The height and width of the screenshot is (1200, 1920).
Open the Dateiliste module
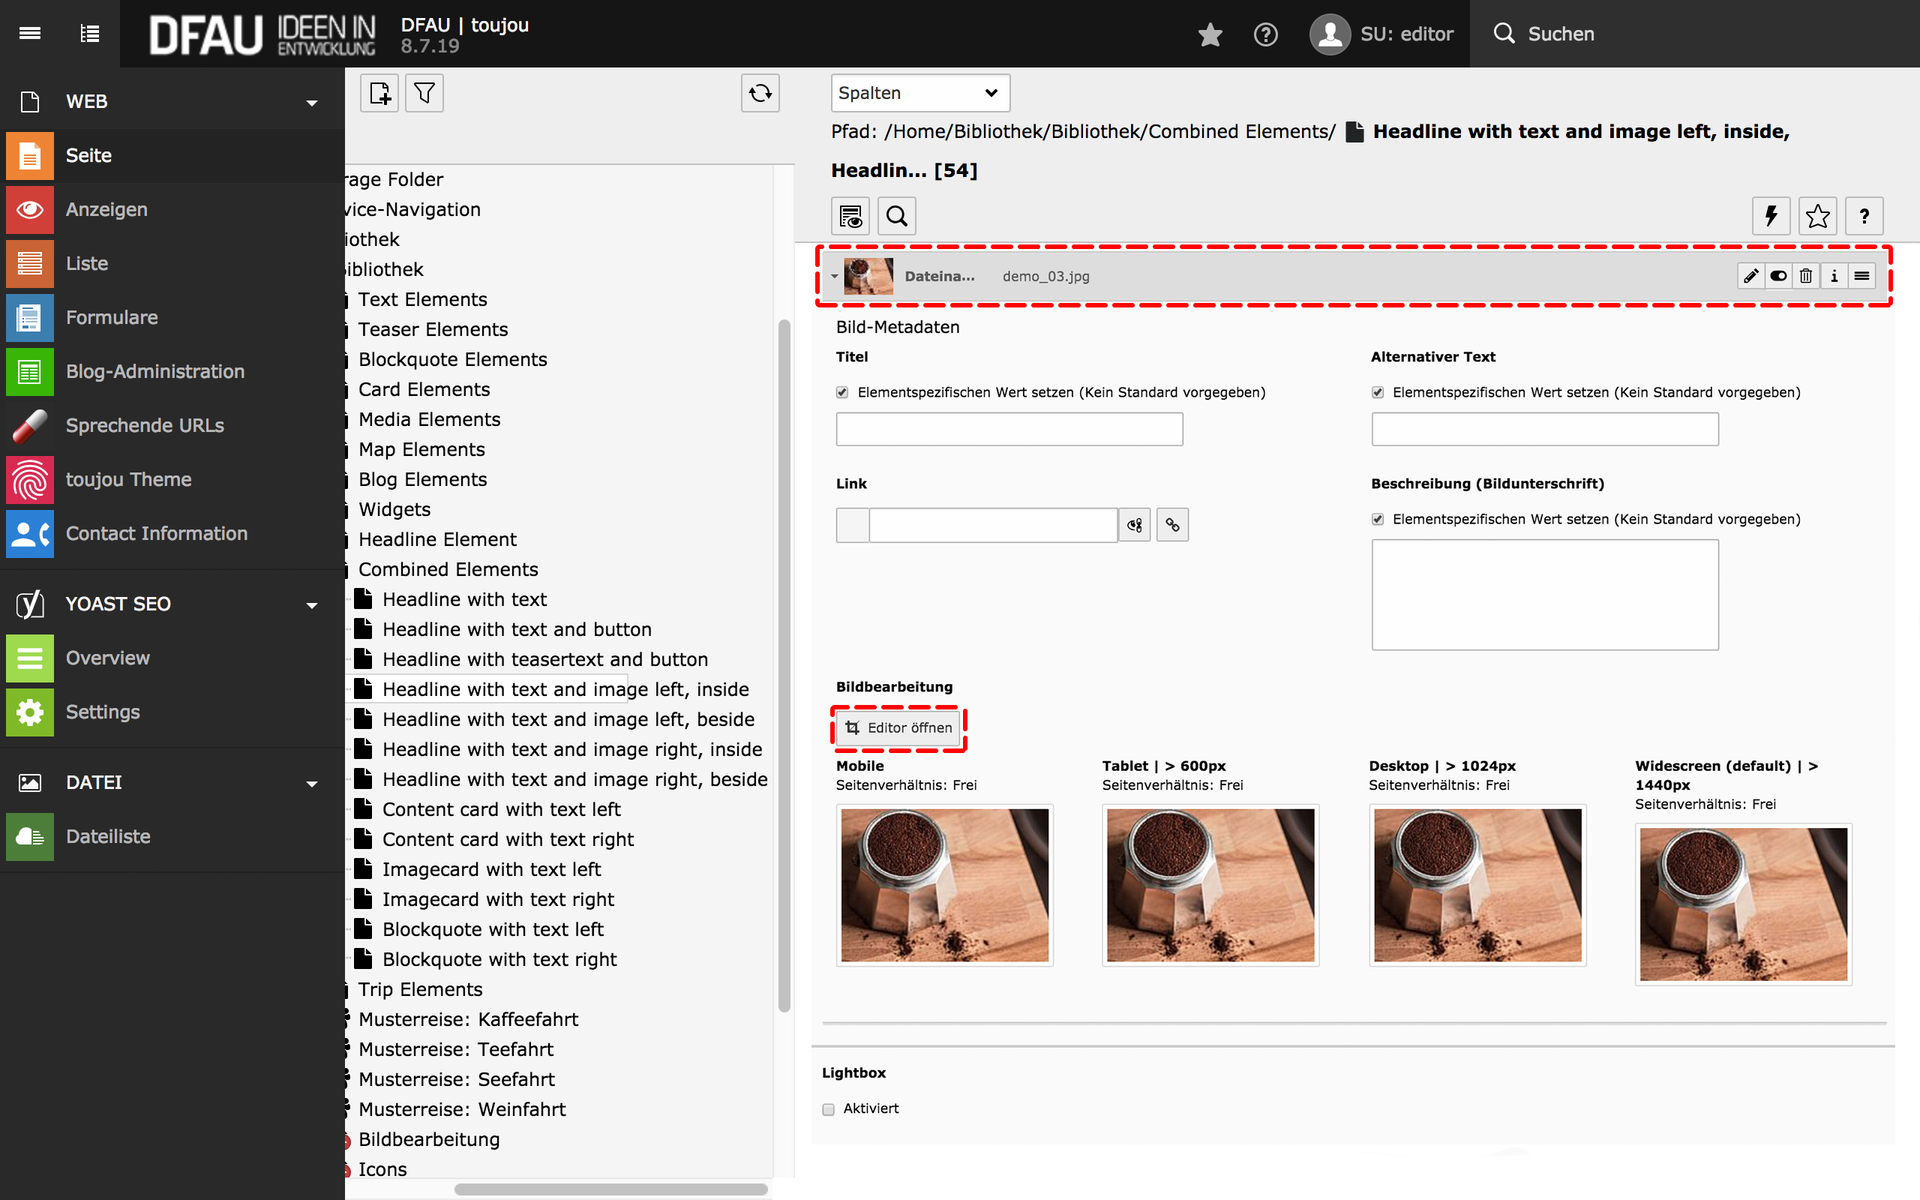[107, 836]
